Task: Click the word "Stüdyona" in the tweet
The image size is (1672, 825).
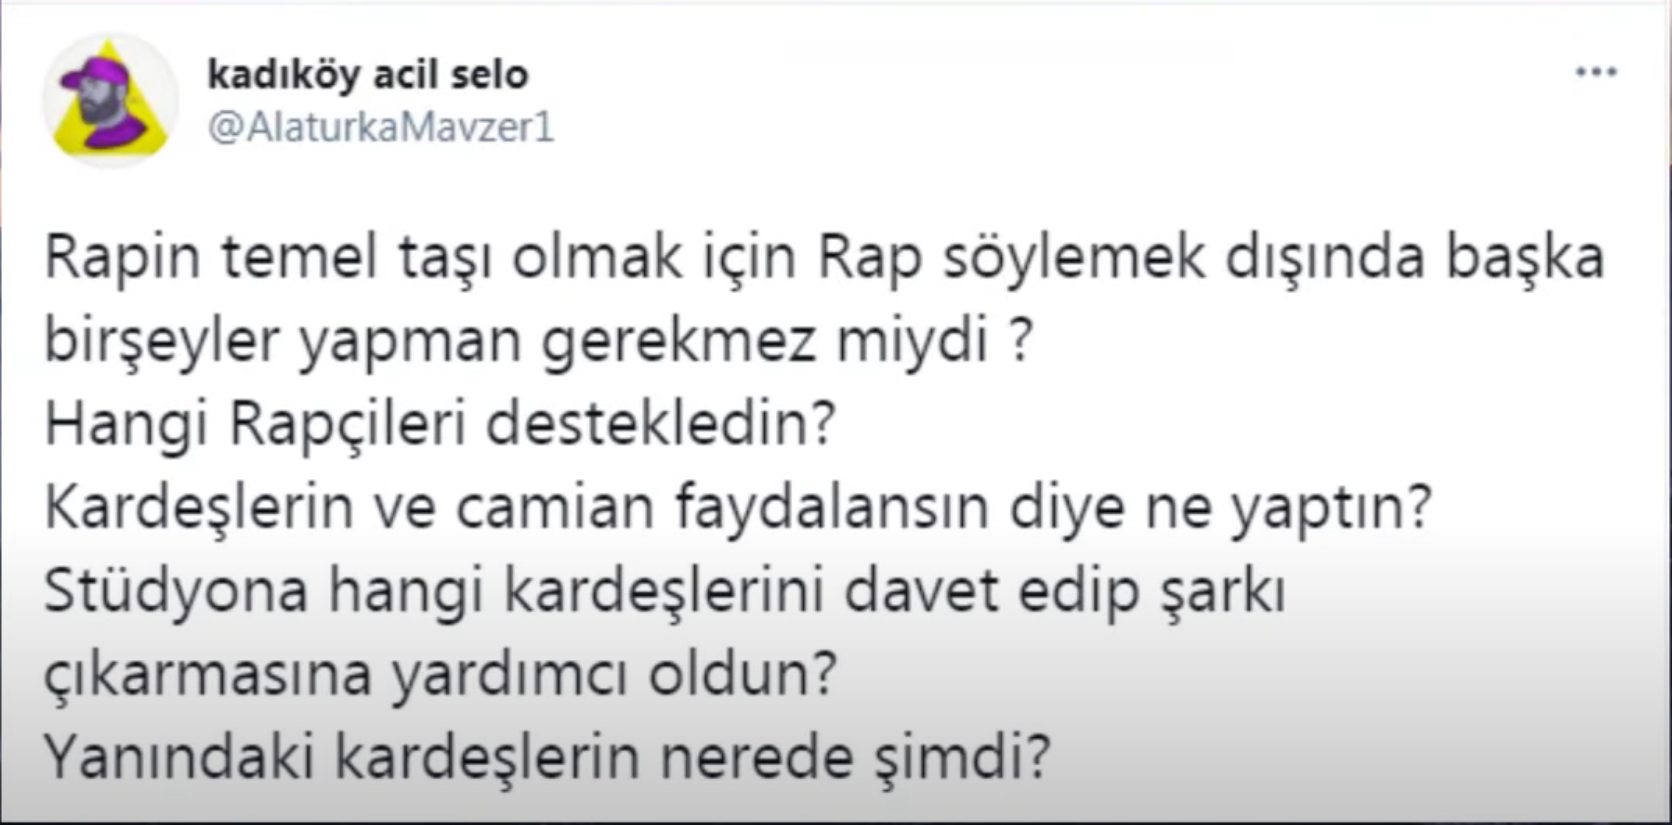Action: (x=177, y=591)
